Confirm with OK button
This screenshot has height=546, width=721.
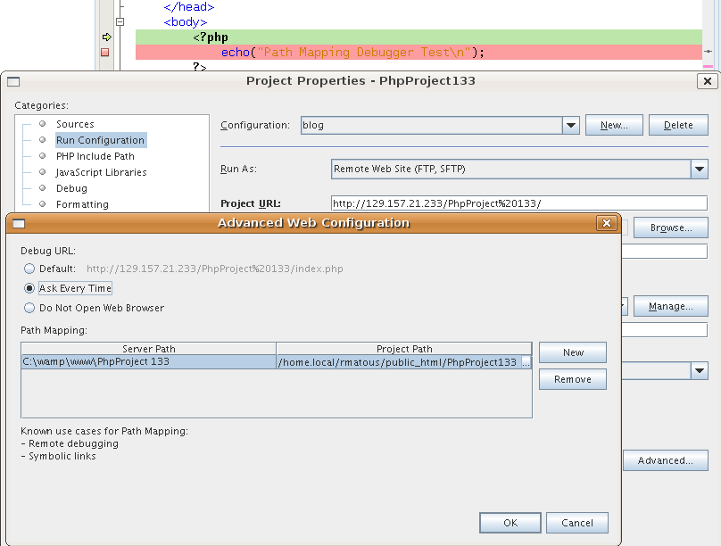click(x=510, y=523)
